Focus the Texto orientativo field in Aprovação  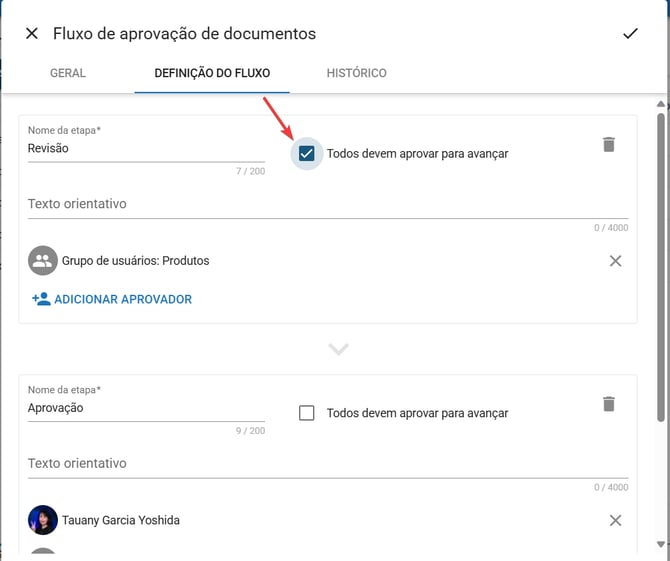coord(328,464)
